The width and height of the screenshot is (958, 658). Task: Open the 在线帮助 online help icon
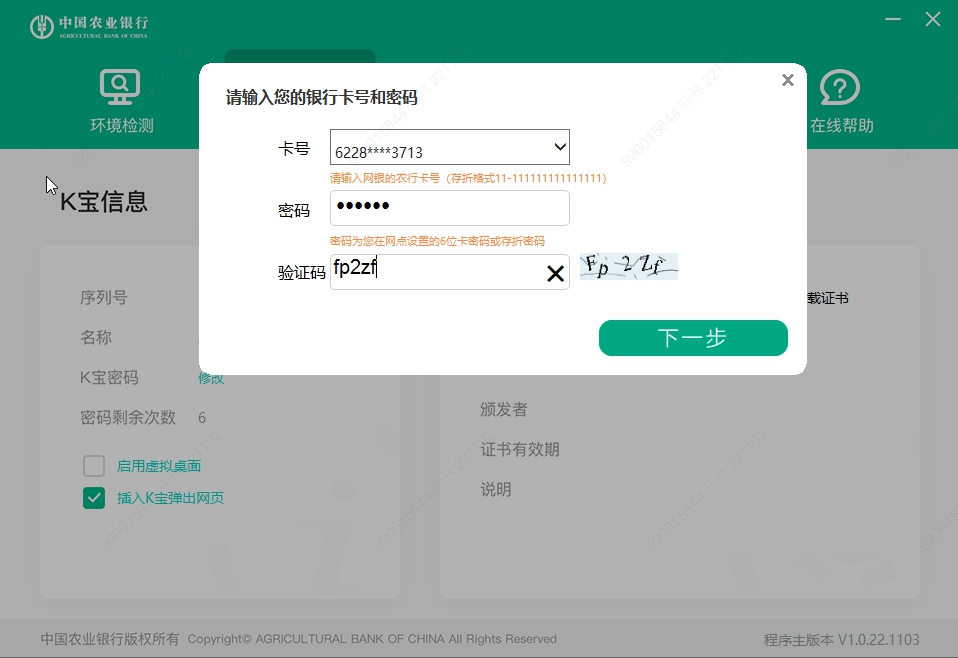click(x=839, y=87)
